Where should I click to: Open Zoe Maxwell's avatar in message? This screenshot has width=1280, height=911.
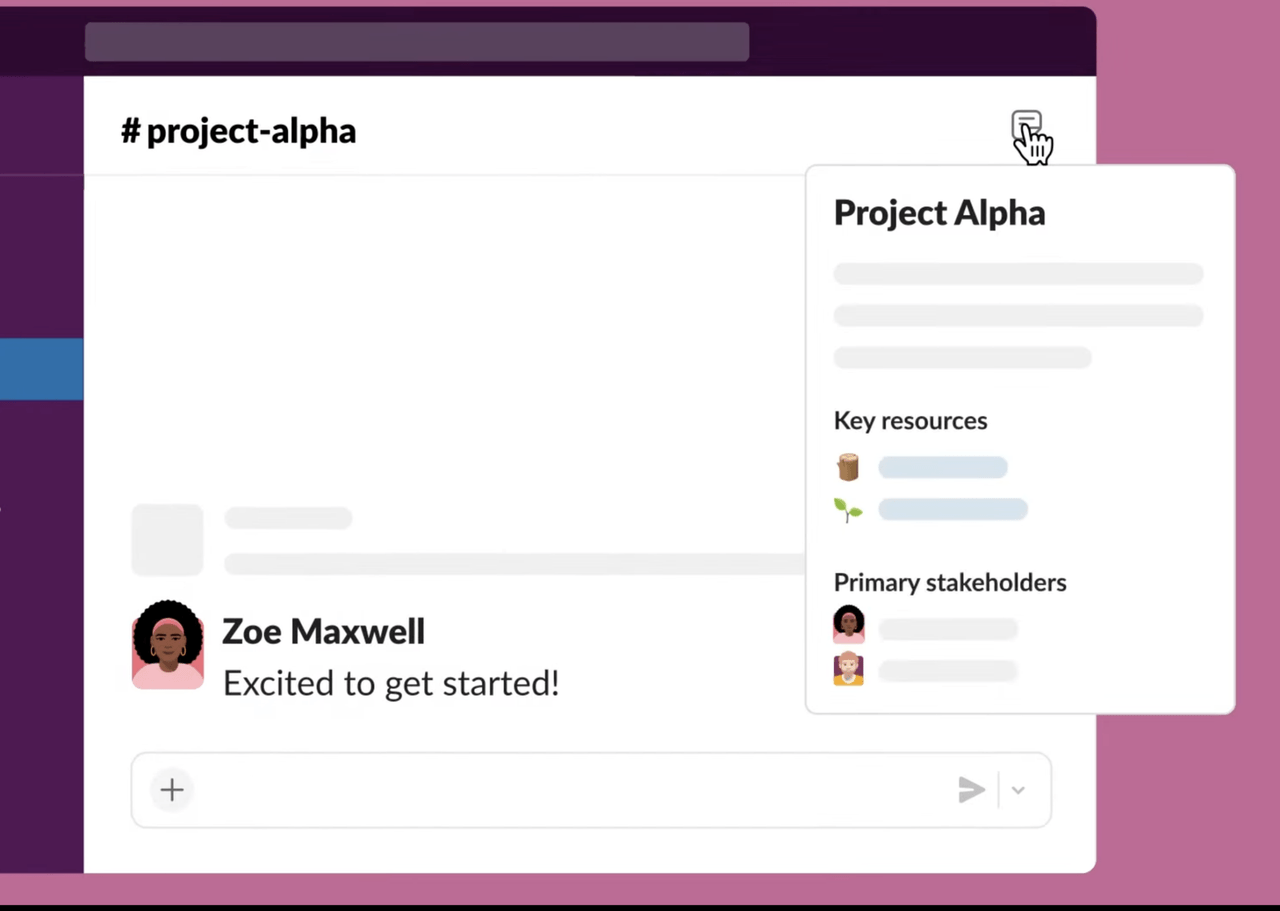(168, 645)
